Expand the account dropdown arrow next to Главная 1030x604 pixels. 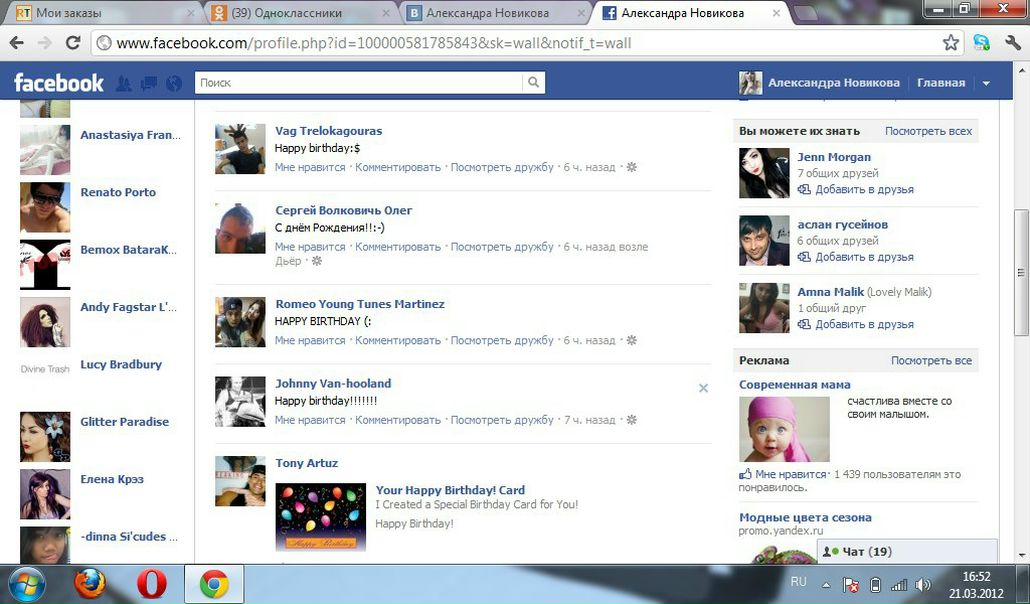point(986,83)
